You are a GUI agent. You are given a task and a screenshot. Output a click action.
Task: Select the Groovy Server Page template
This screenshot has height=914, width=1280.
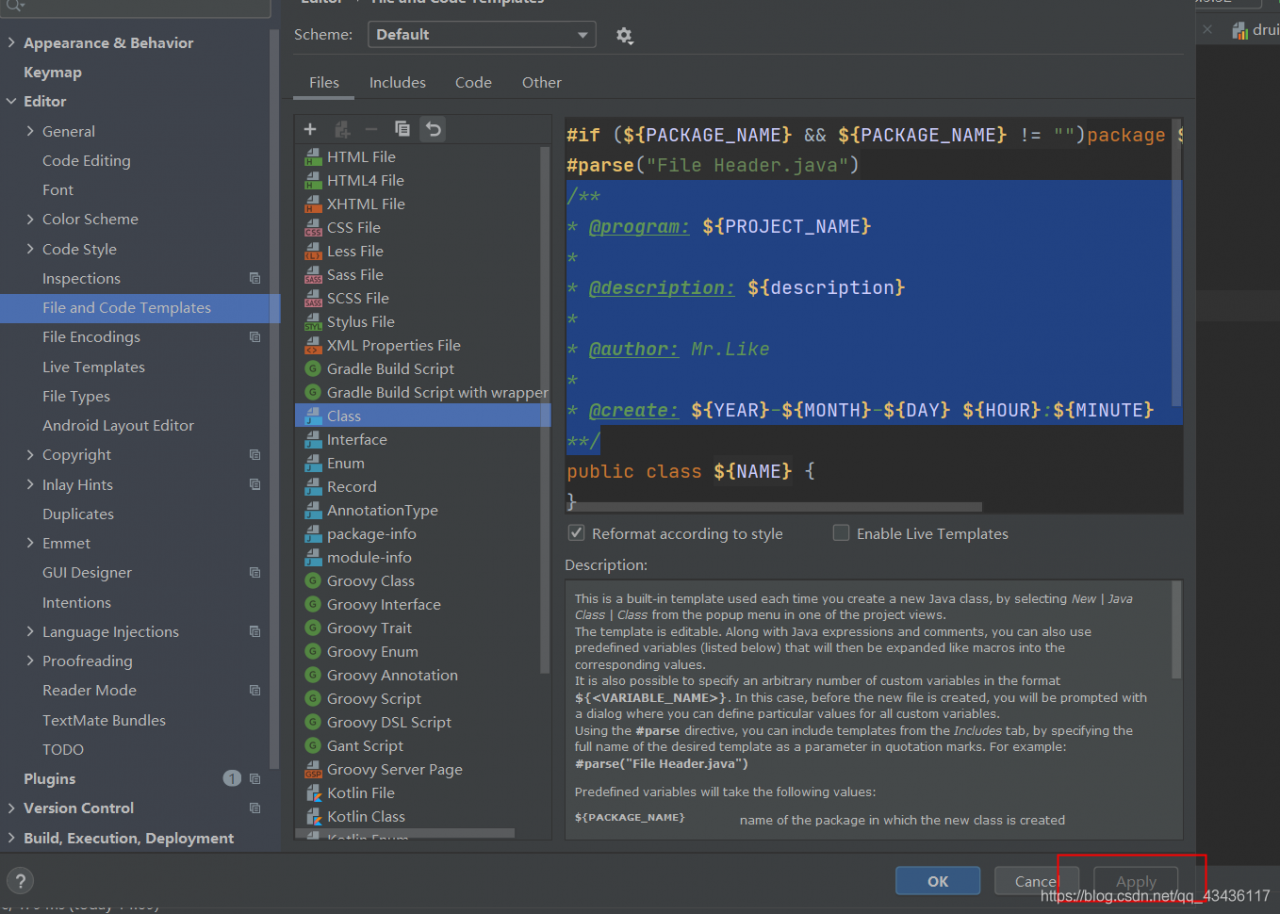394,770
